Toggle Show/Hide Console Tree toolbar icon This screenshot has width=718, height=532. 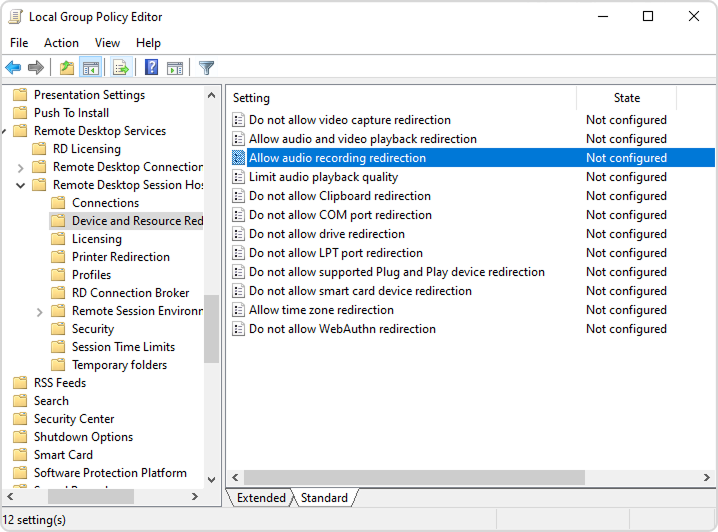tap(90, 68)
